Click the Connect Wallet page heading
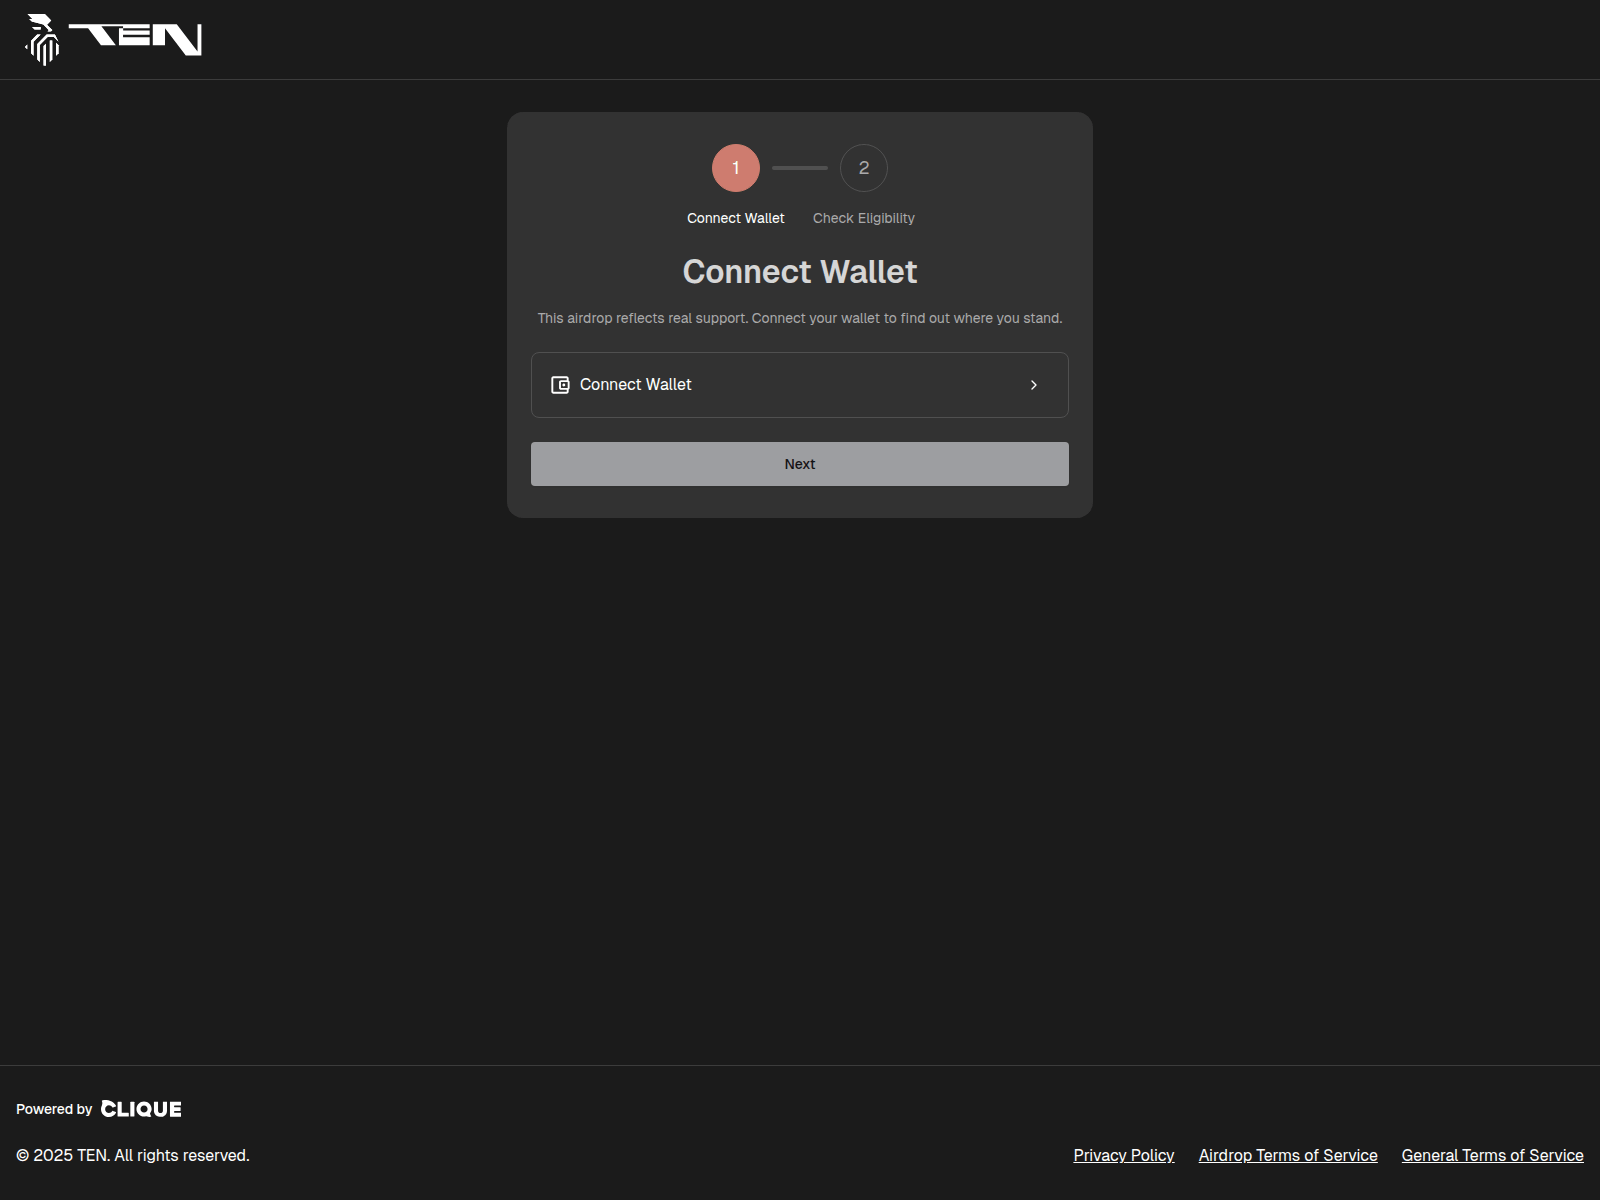Screen dimensions: 1600x1200 (x=799, y=271)
